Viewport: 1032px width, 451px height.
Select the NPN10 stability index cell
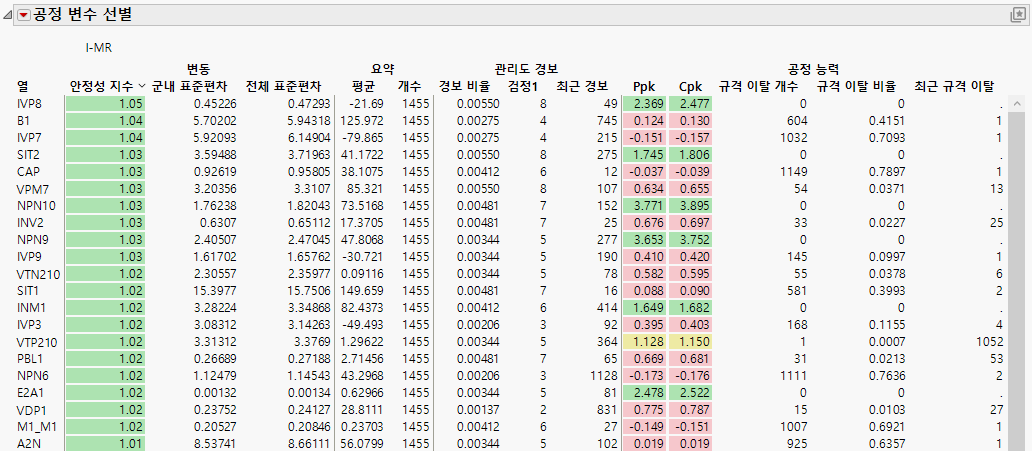pyautogui.click(x=106, y=205)
